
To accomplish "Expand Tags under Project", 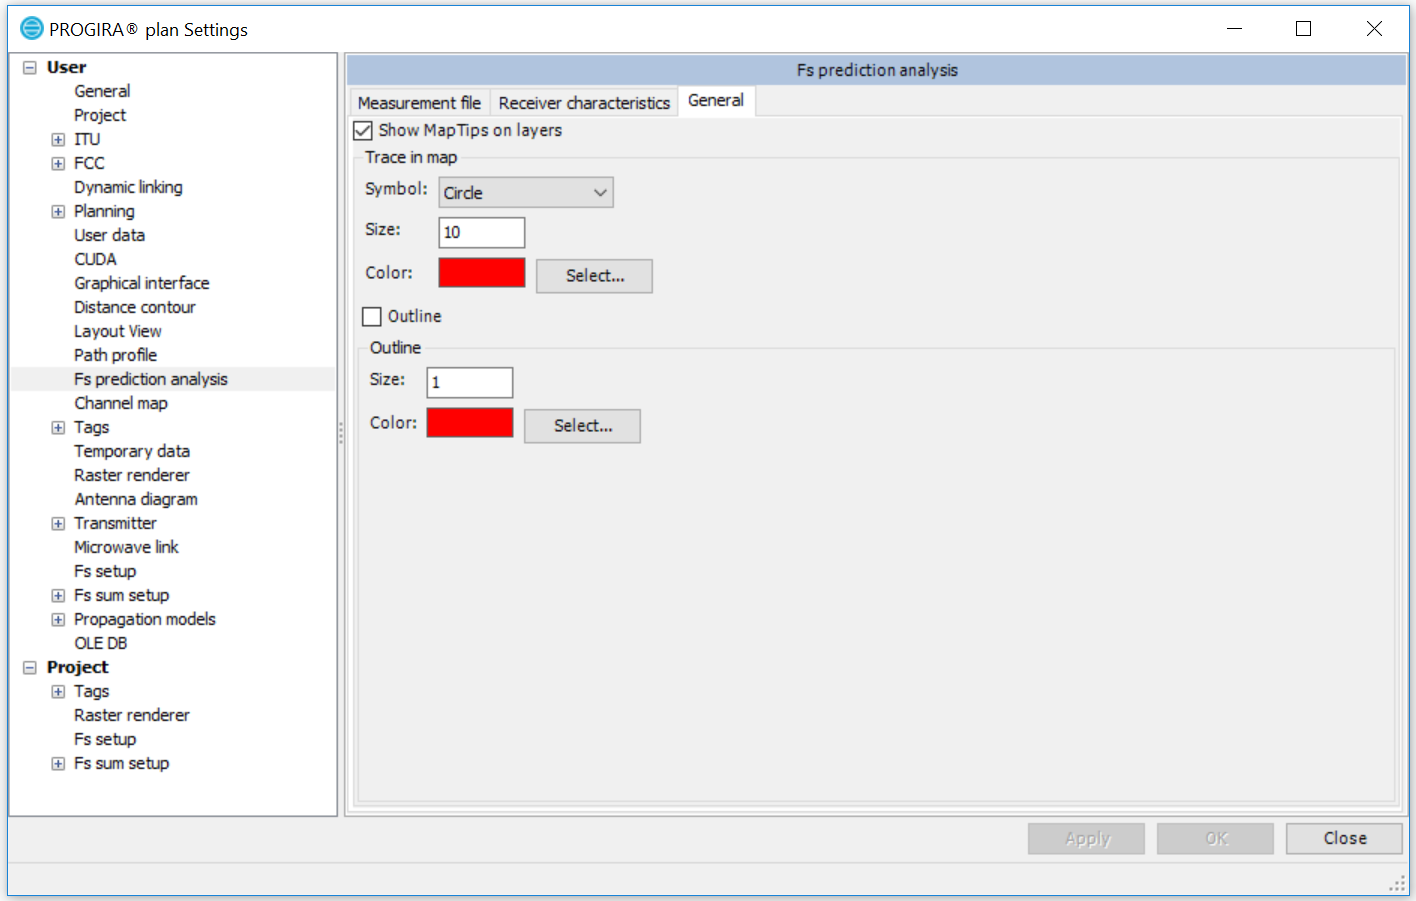I will pyautogui.click(x=57, y=691).
